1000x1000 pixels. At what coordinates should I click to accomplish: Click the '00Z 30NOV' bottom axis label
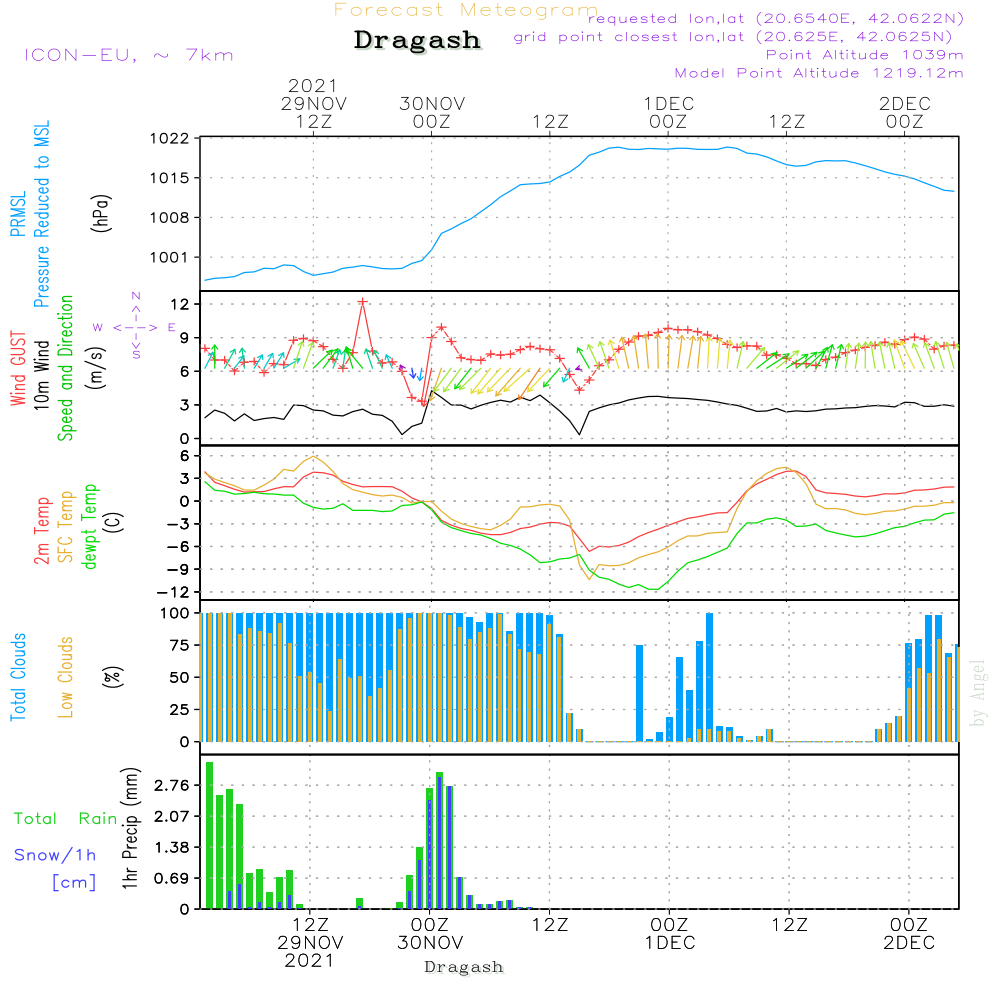[x=430, y=934]
